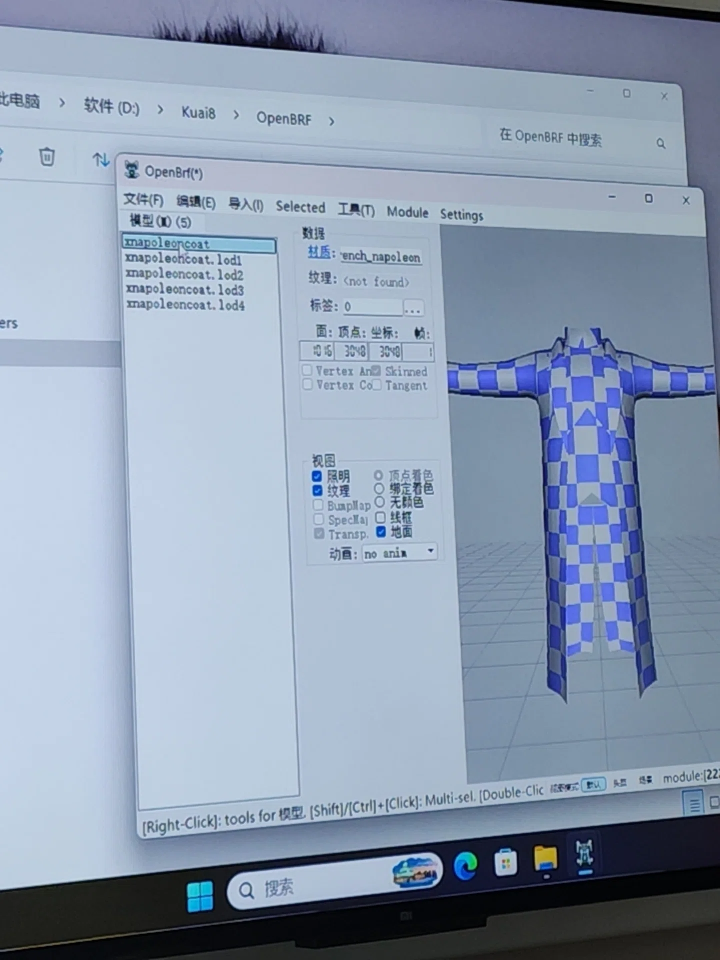Screen dimensions: 720x960
Task: Expand chevron after 软件 (D:) breadcrumb
Action: point(160,110)
